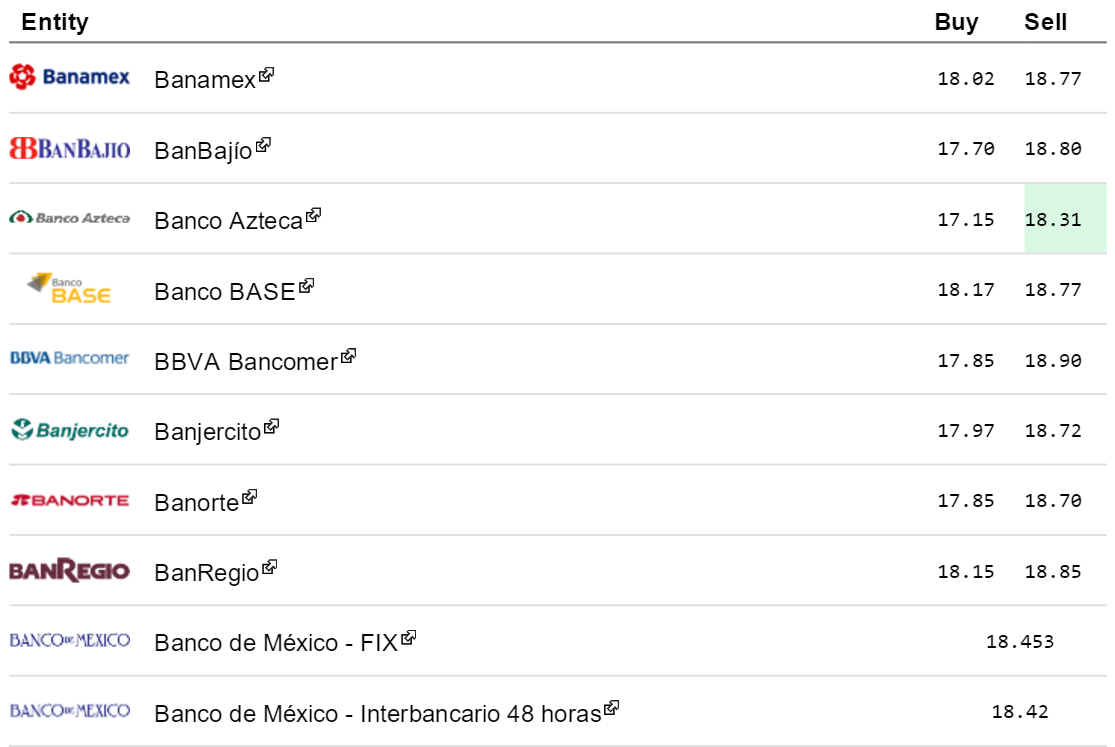Follow the BBVA Bancomer link
The height and width of the screenshot is (747, 1115).
tap(246, 362)
